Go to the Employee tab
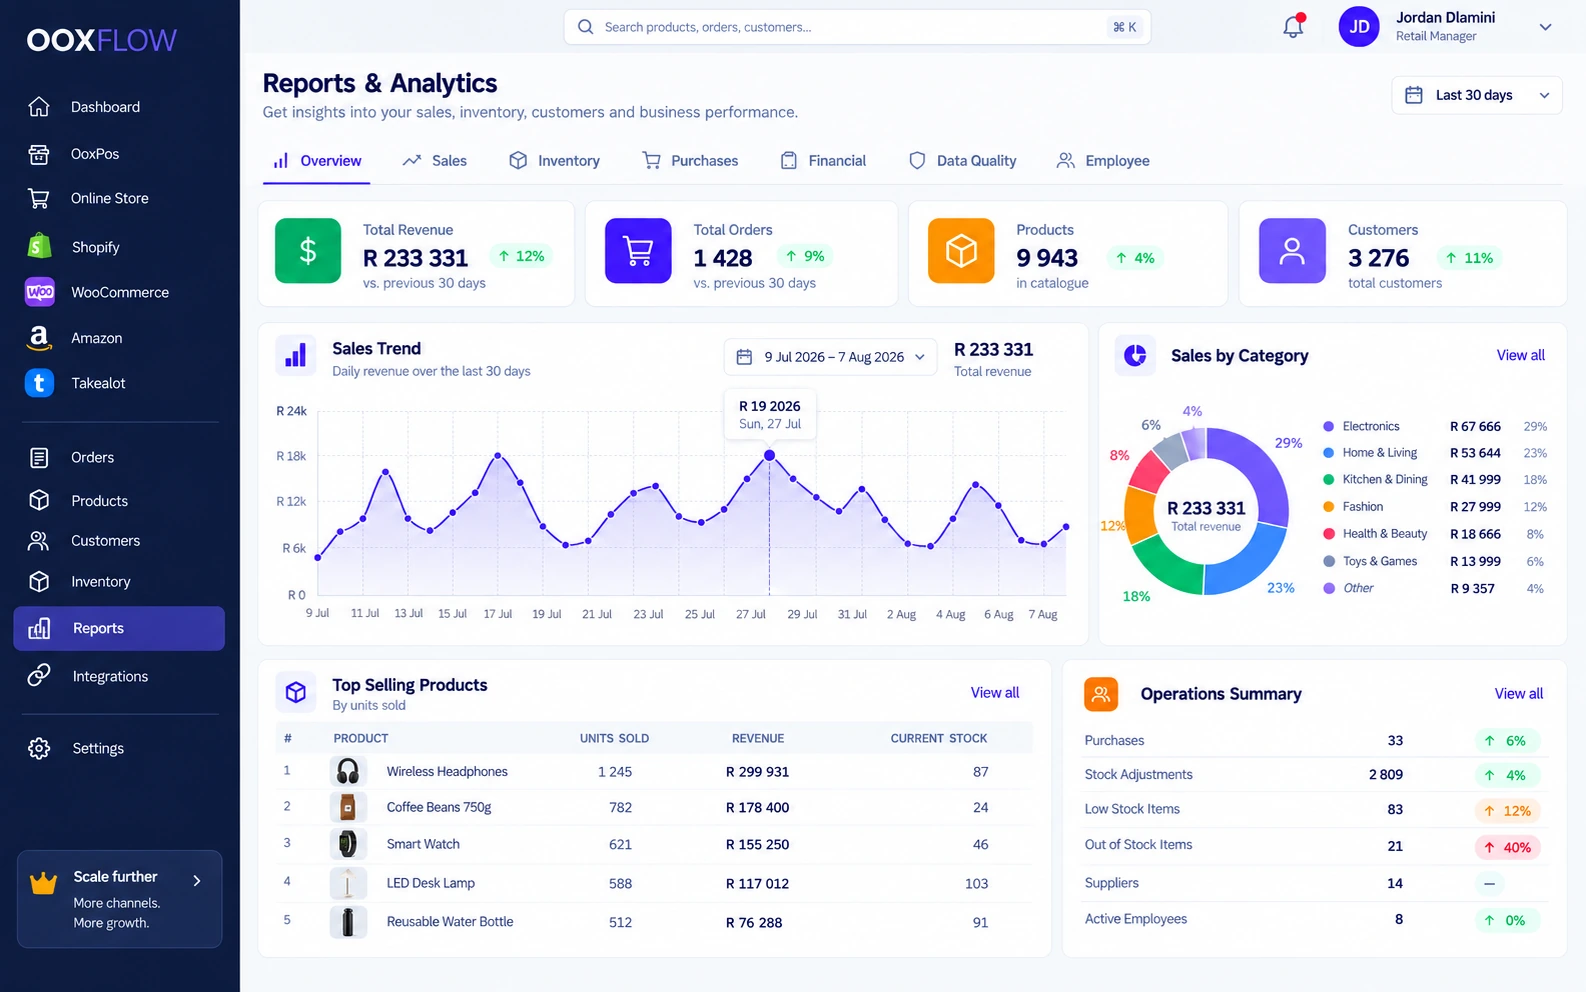The image size is (1586, 992). coord(1103,161)
